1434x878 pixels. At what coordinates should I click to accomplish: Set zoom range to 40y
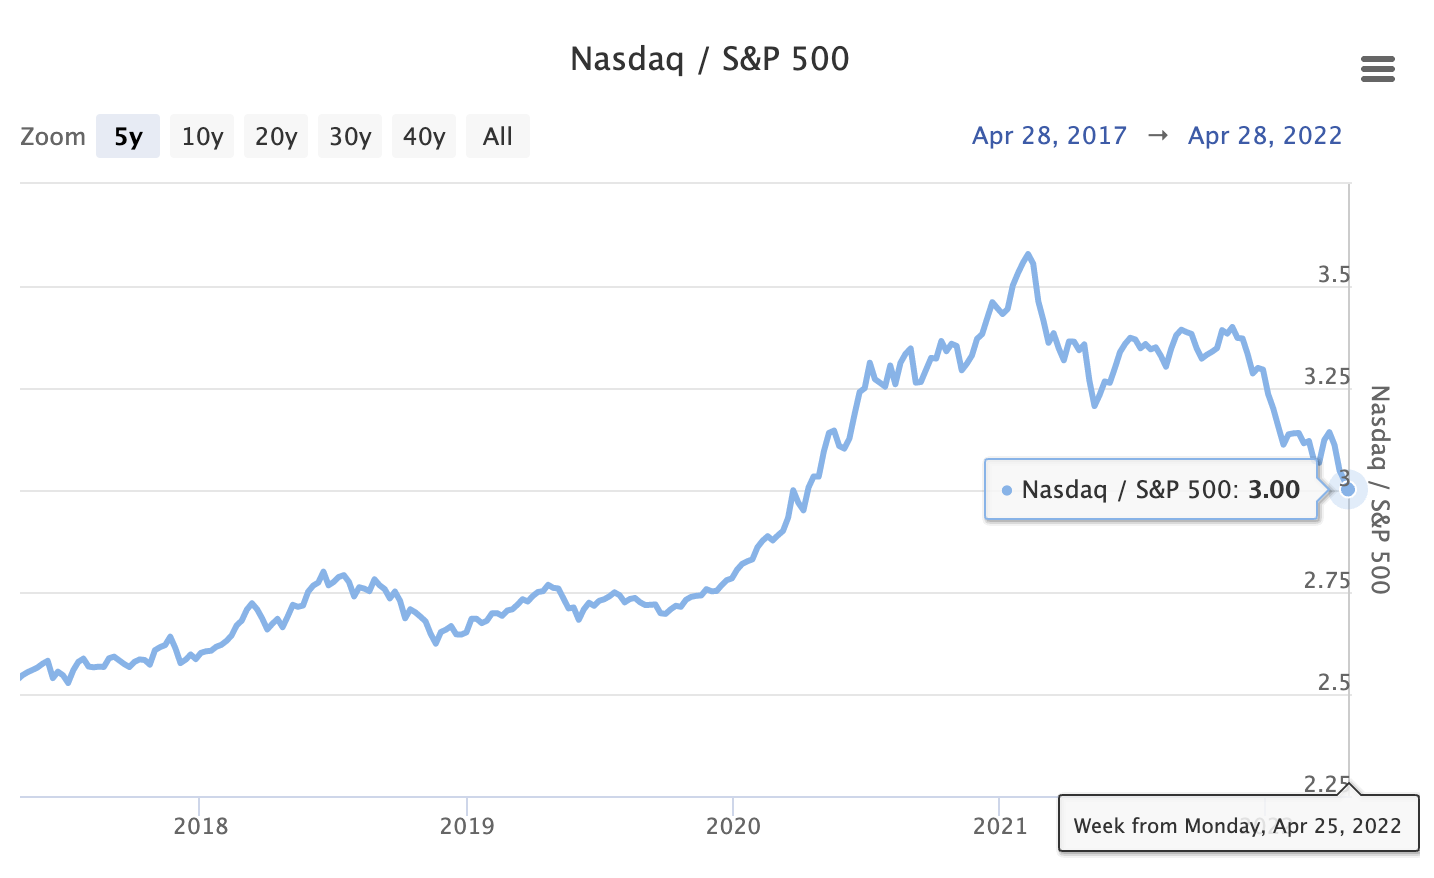tap(424, 137)
